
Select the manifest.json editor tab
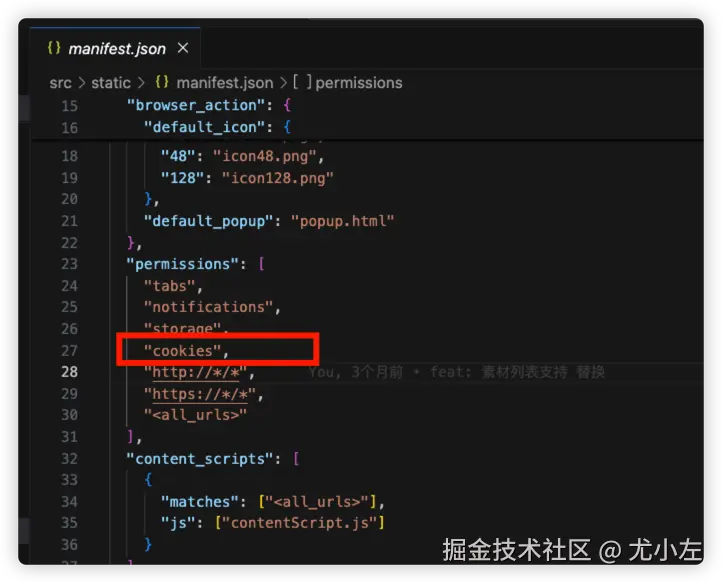coord(116,48)
